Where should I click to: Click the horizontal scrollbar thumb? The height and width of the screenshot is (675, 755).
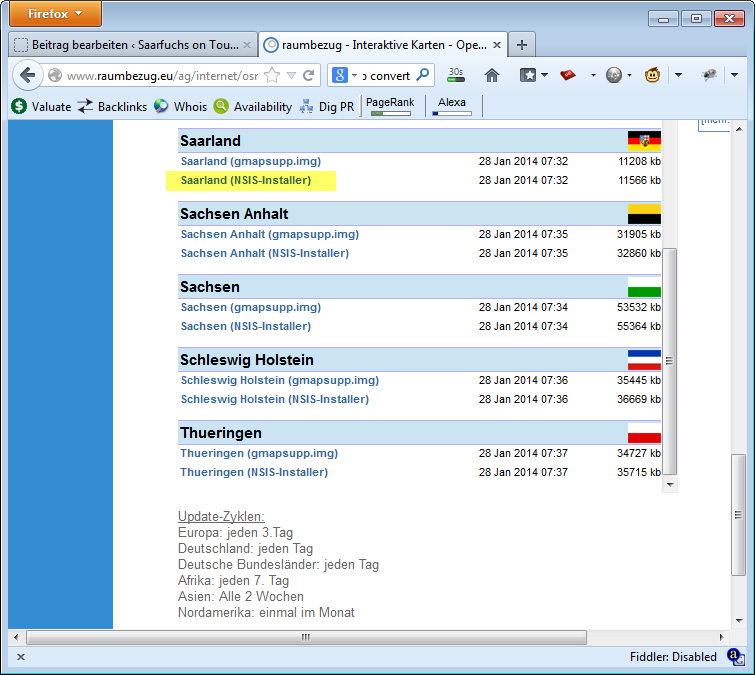[306, 637]
